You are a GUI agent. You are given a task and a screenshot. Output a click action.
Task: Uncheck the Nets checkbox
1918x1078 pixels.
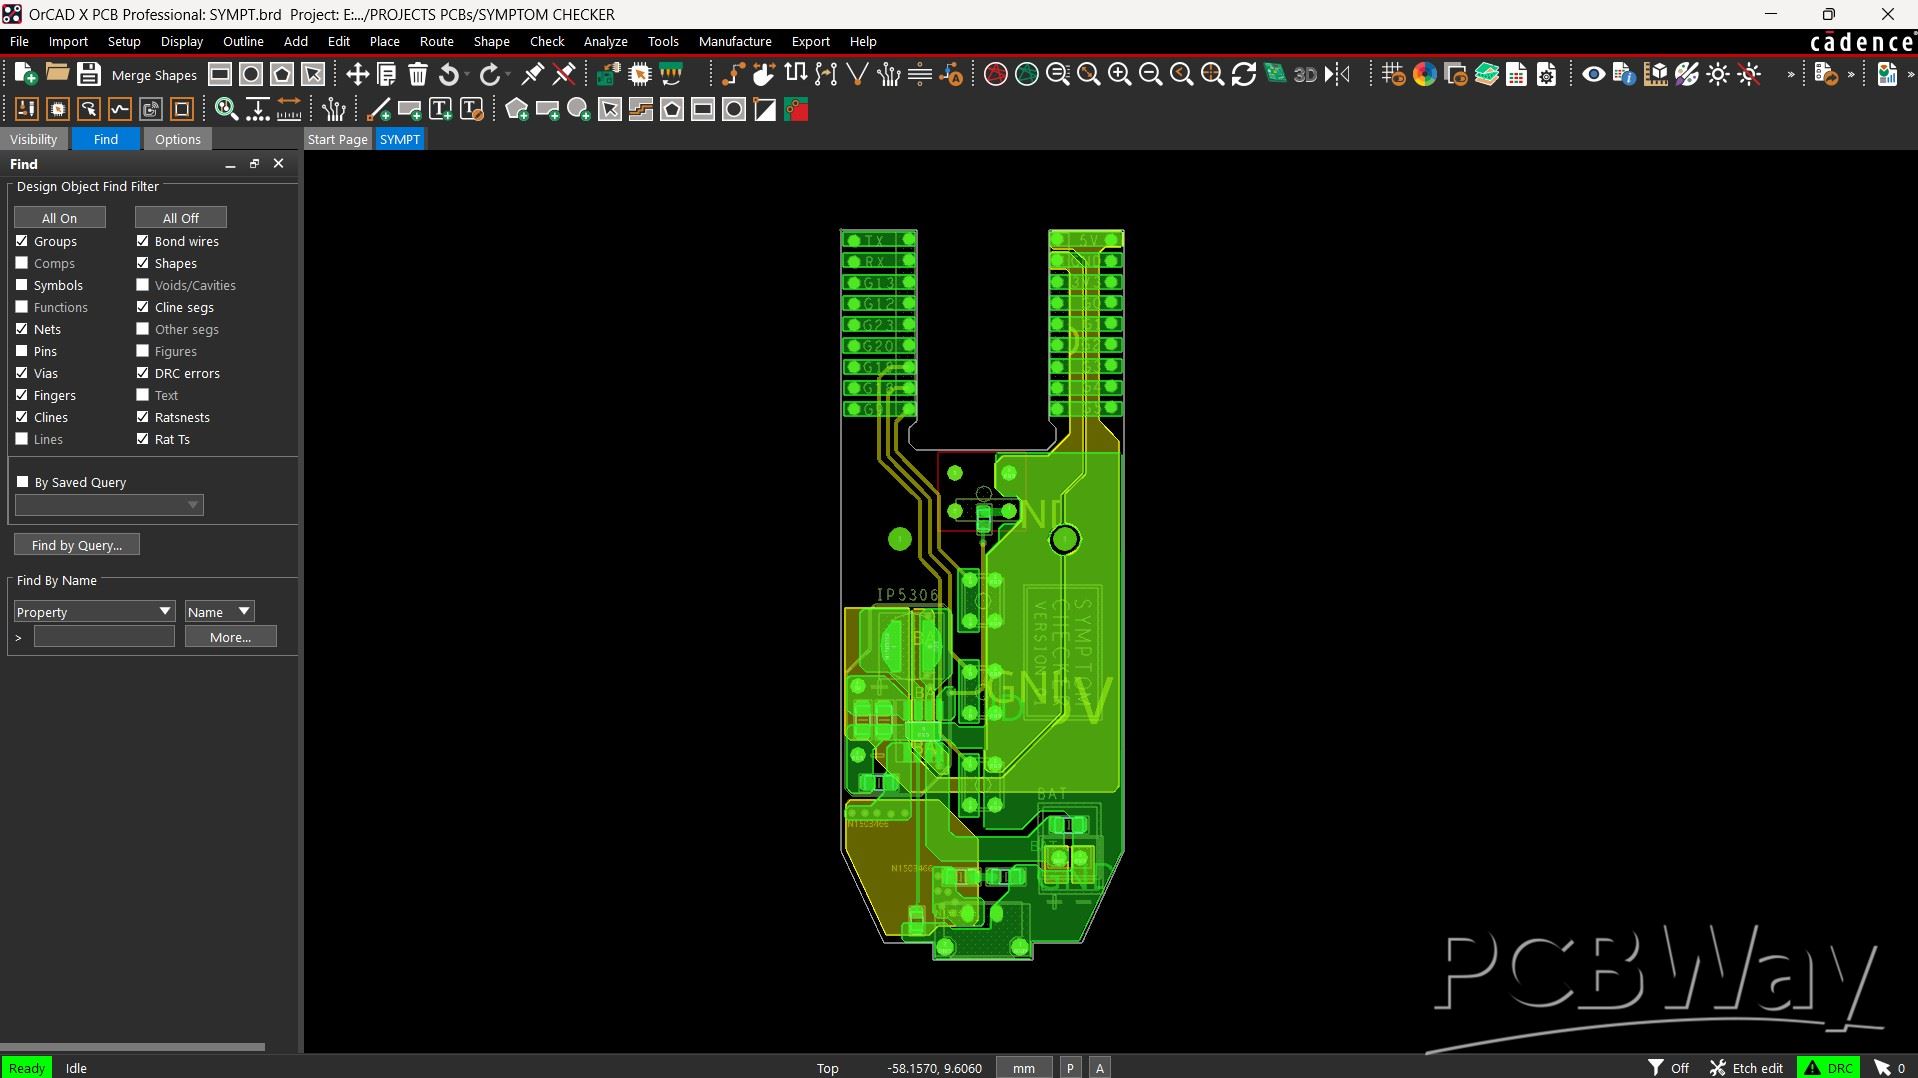(22, 329)
